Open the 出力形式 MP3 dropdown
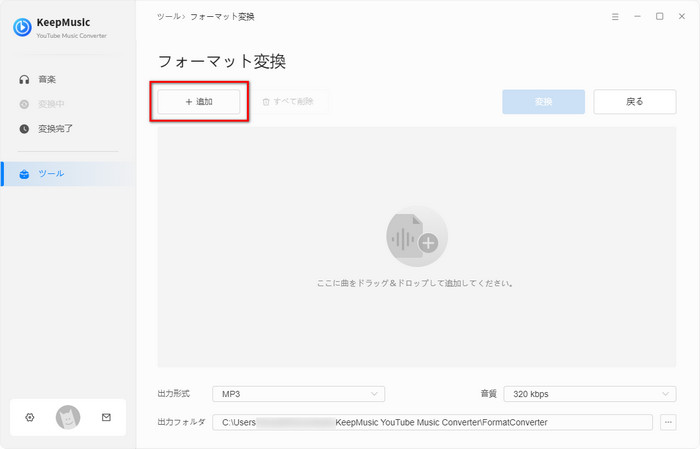Viewport: 700px width, 449px height. coord(298,394)
